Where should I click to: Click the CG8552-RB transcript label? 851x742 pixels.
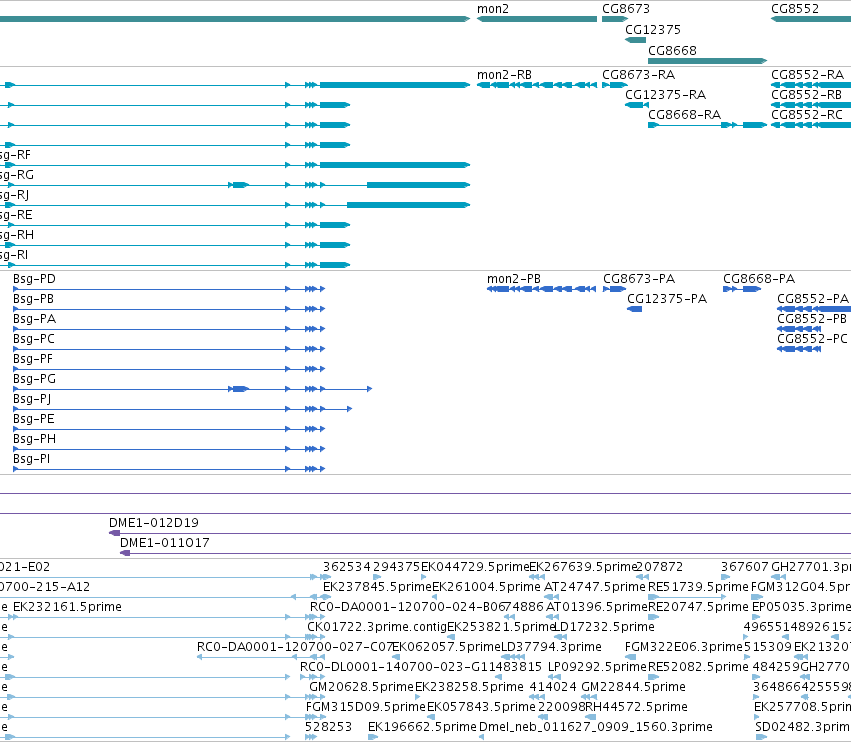point(806,95)
